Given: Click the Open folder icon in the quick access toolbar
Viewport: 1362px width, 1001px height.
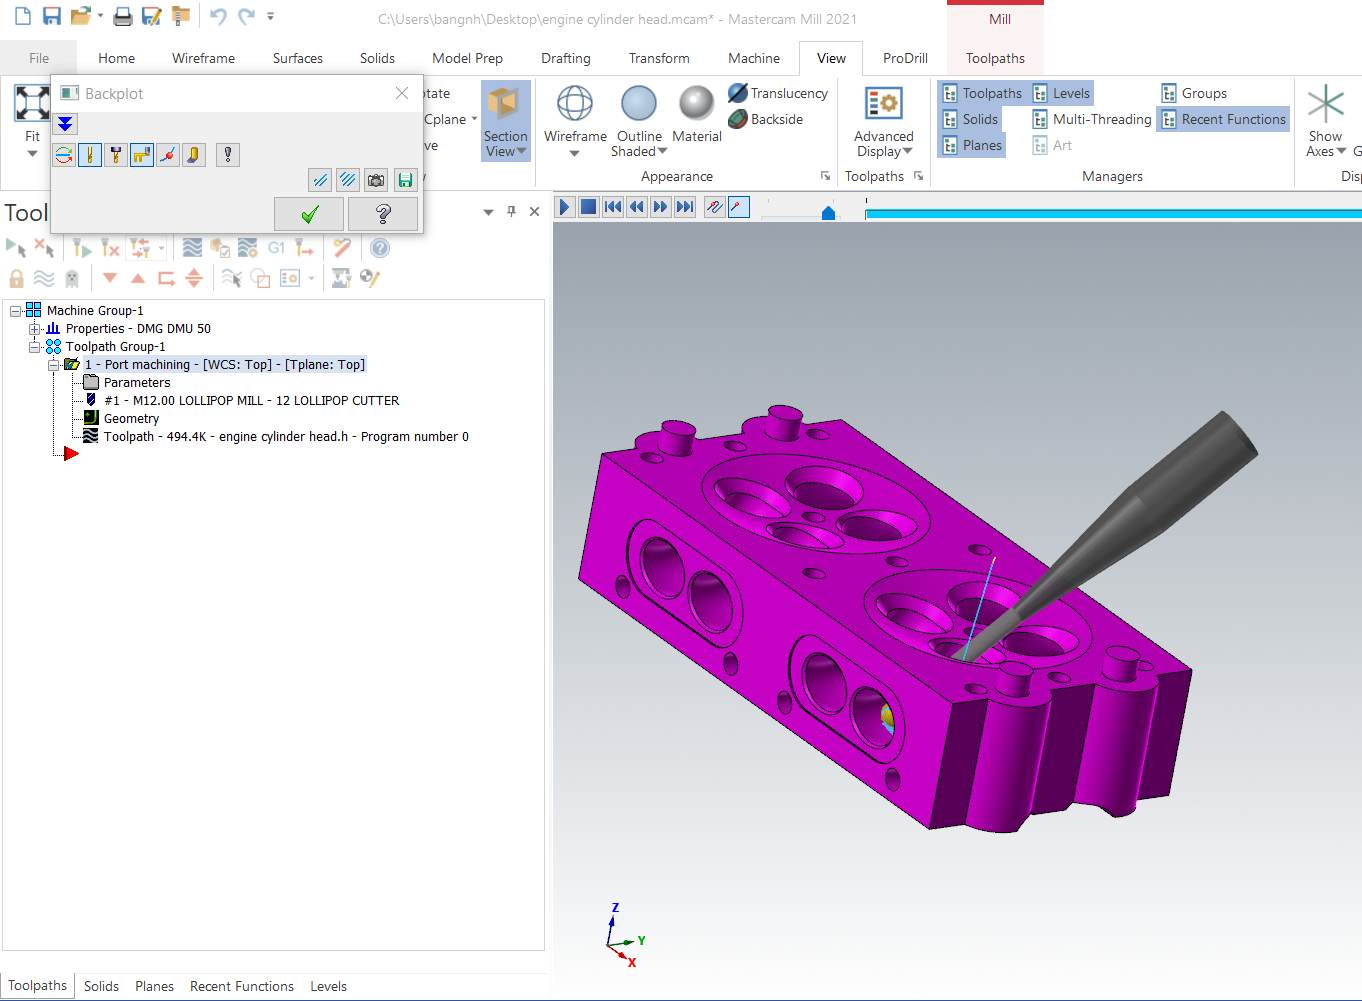Looking at the screenshot, I should (x=81, y=16).
